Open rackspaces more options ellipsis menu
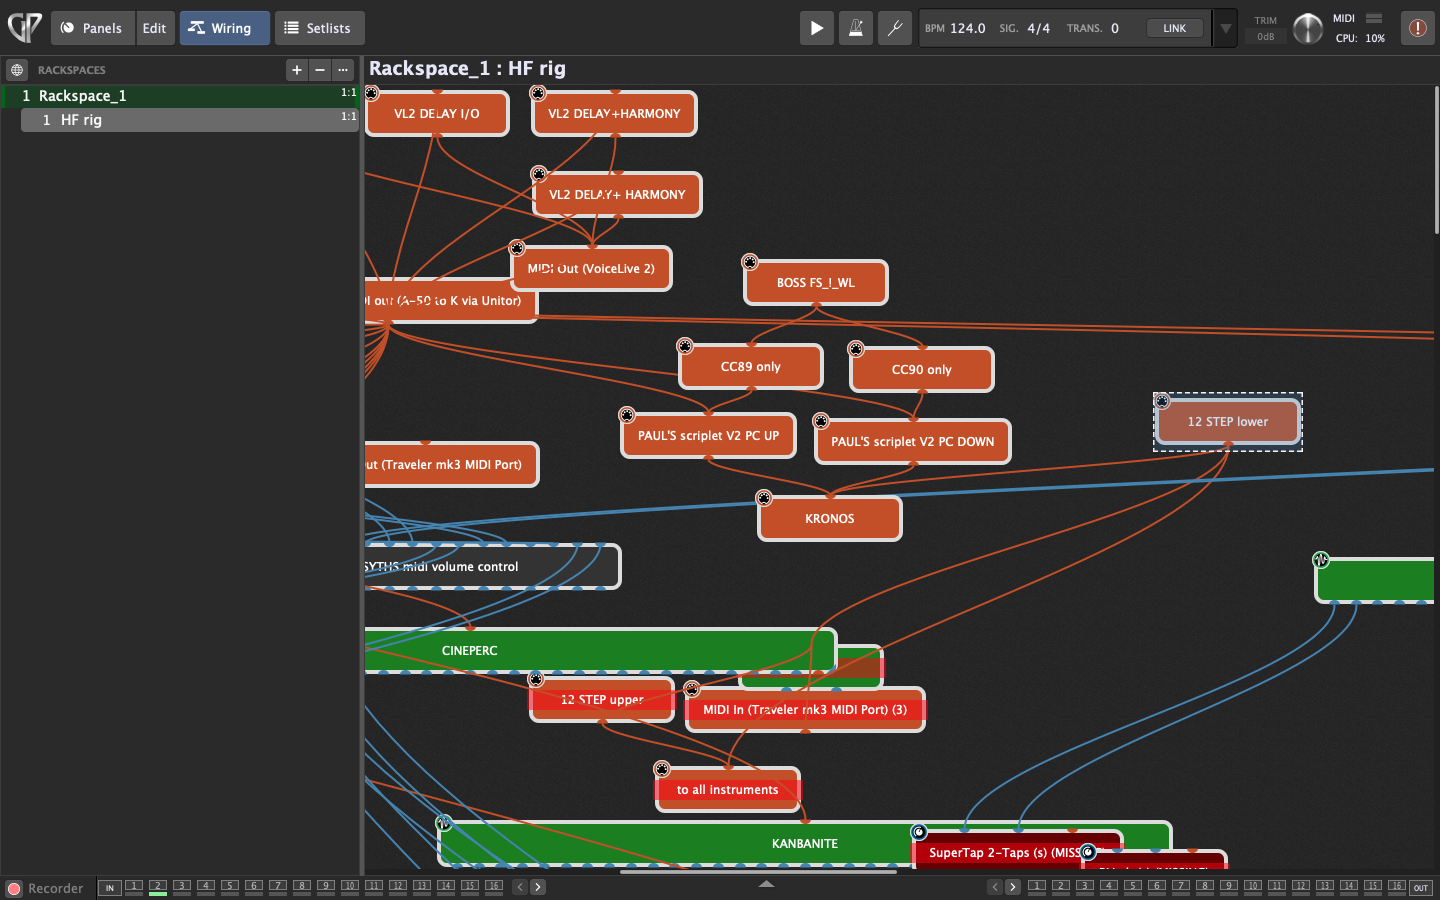 [x=343, y=70]
